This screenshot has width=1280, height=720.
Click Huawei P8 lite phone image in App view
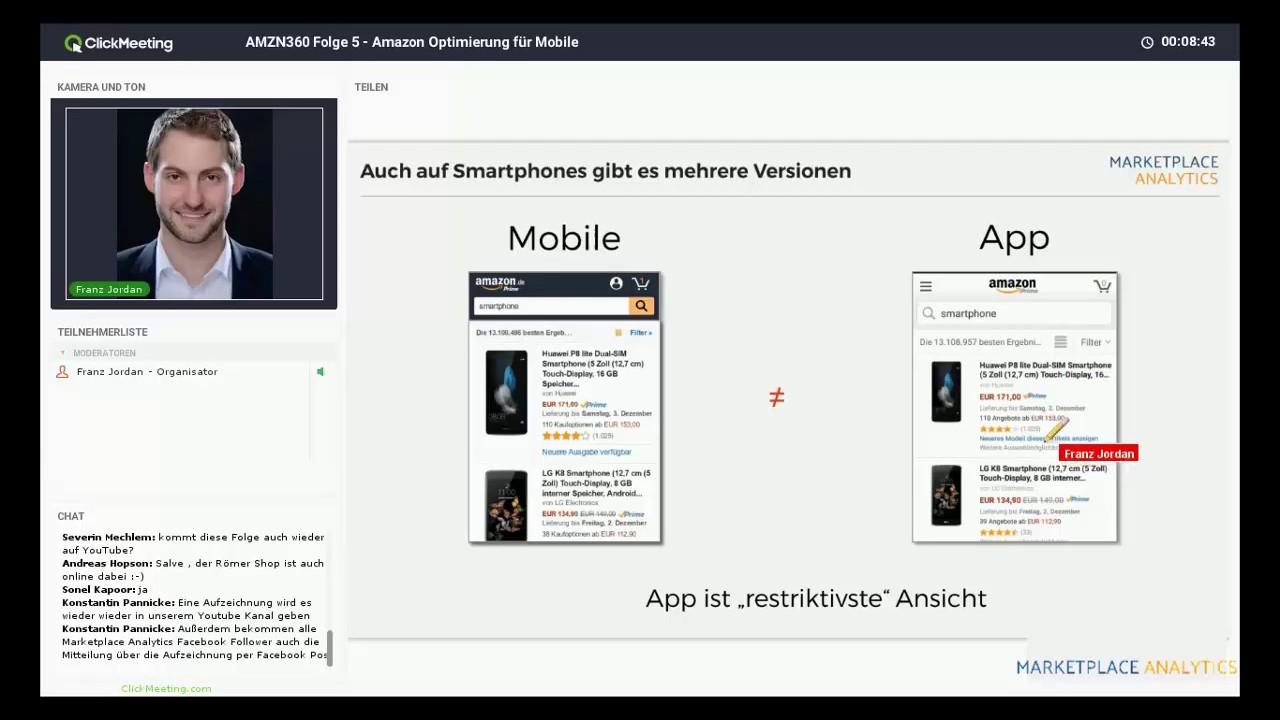point(946,392)
